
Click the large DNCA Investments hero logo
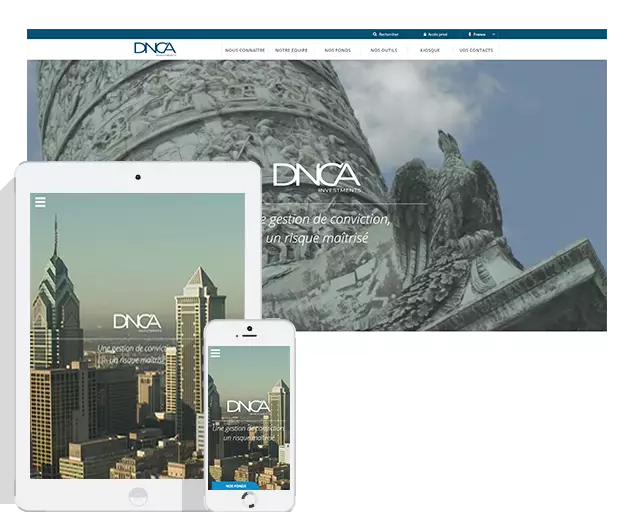(317, 178)
